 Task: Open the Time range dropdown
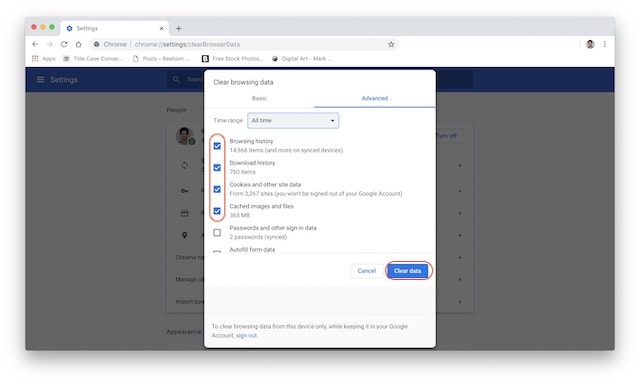[x=293, y=120]
